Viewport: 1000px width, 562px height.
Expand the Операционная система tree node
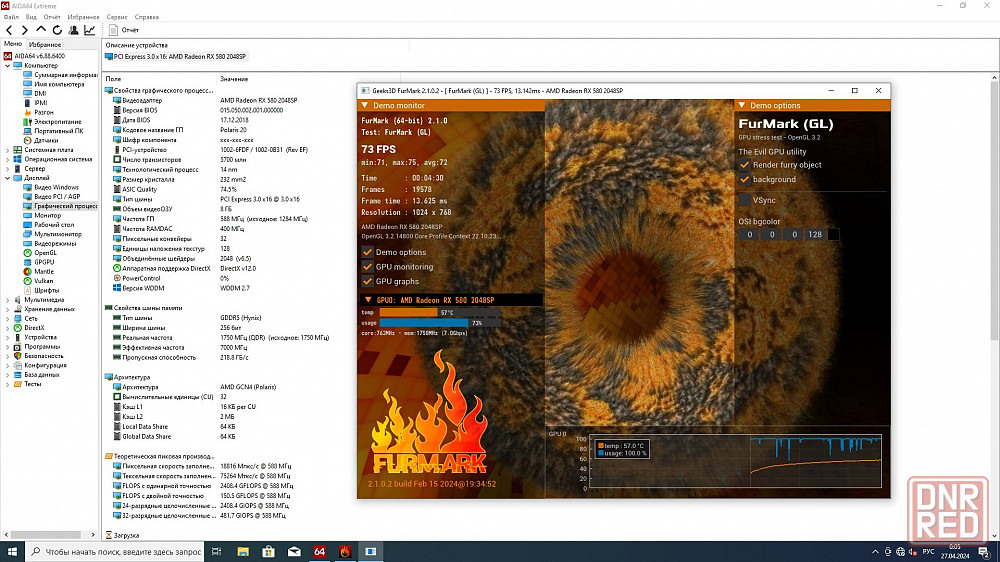[8, 159]
